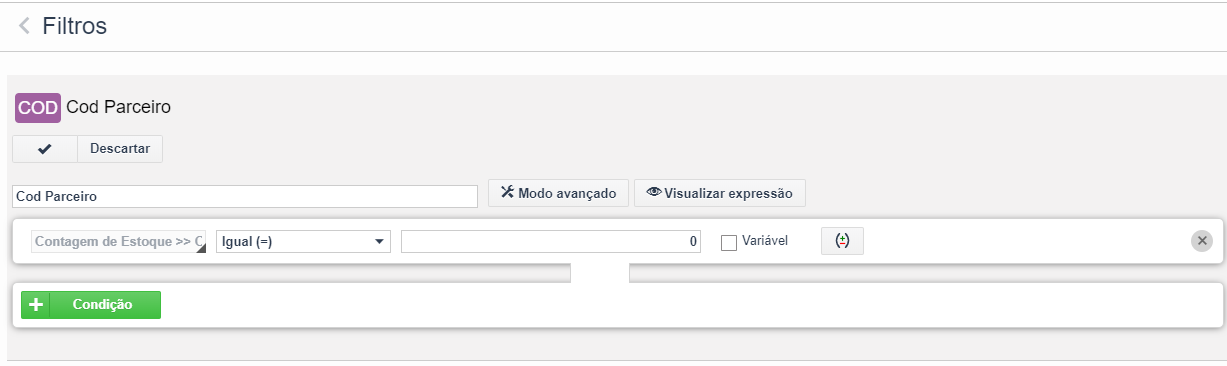Image resolution: width=1227 pixels, height=366 pixels.
Task: Click Visualizar expressão
Action: [720, 193]
